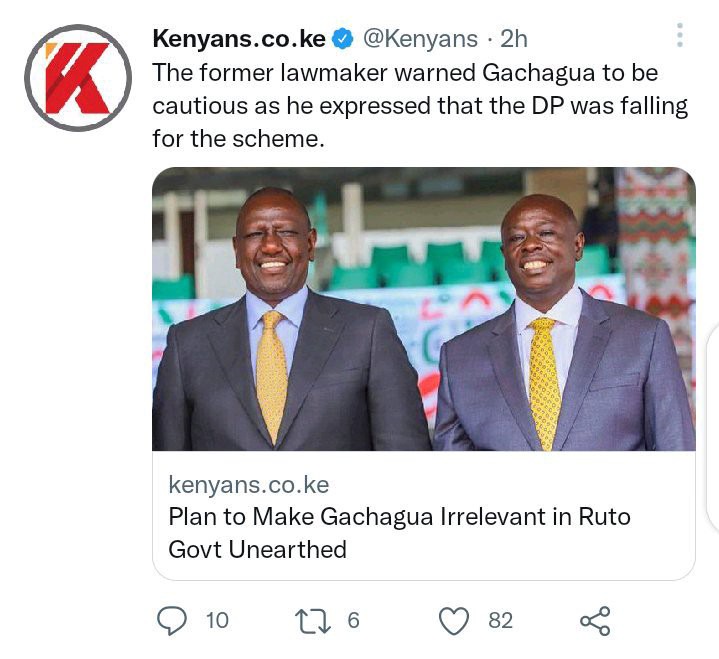Open the 'Plan to Make Gachagua Irrelevant' headline
719x659 pixels.
coord(399,533)
